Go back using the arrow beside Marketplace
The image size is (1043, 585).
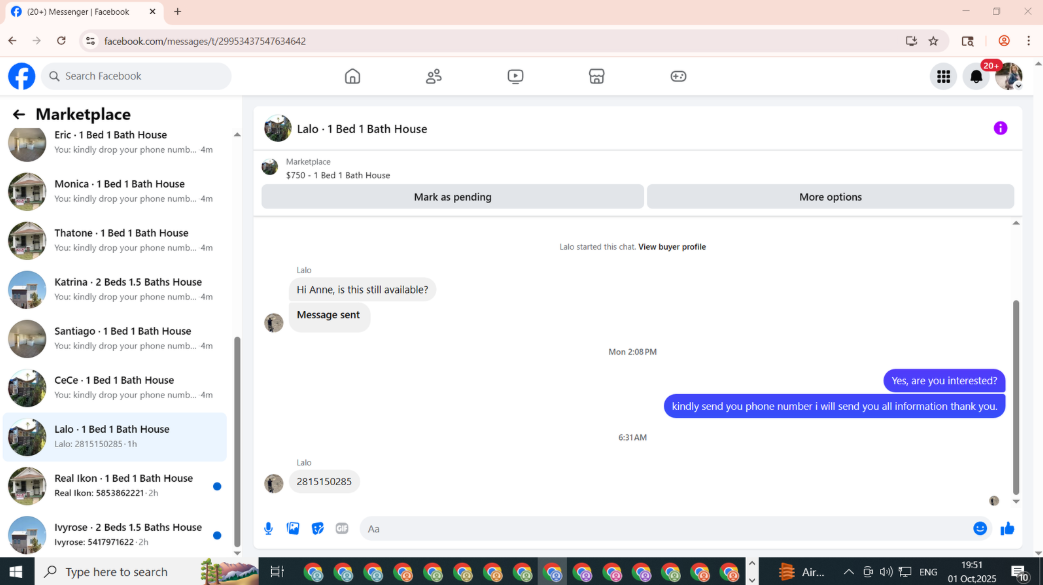(x=19, y=114)
